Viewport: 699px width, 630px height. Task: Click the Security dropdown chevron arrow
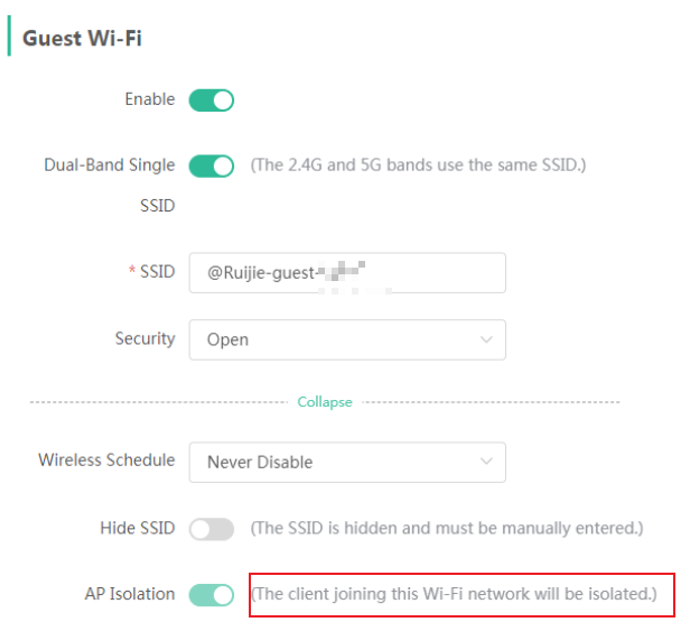click(x=487, y=340)
